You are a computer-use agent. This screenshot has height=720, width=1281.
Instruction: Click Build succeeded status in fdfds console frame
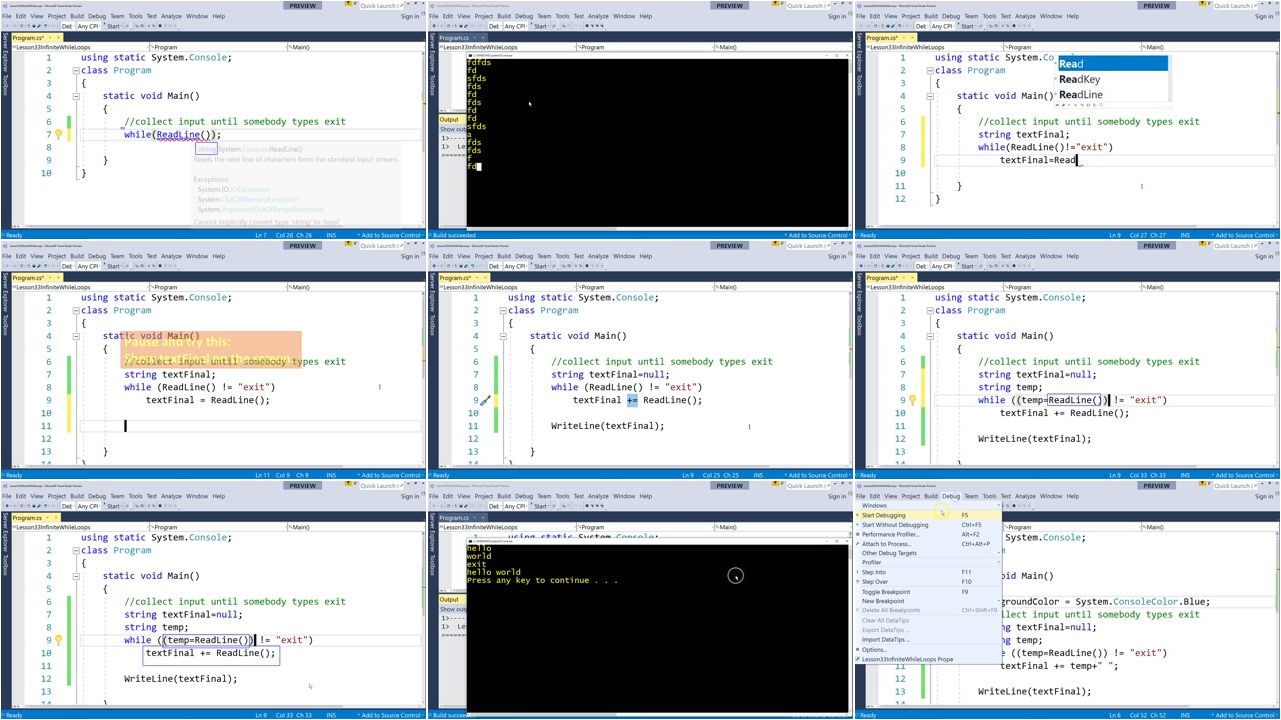click(x=452, y=235)
